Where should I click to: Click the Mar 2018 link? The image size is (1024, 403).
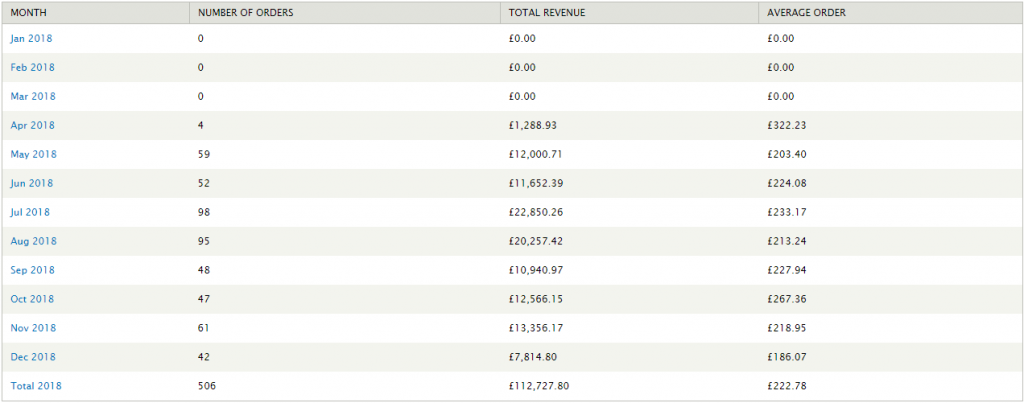32,96
